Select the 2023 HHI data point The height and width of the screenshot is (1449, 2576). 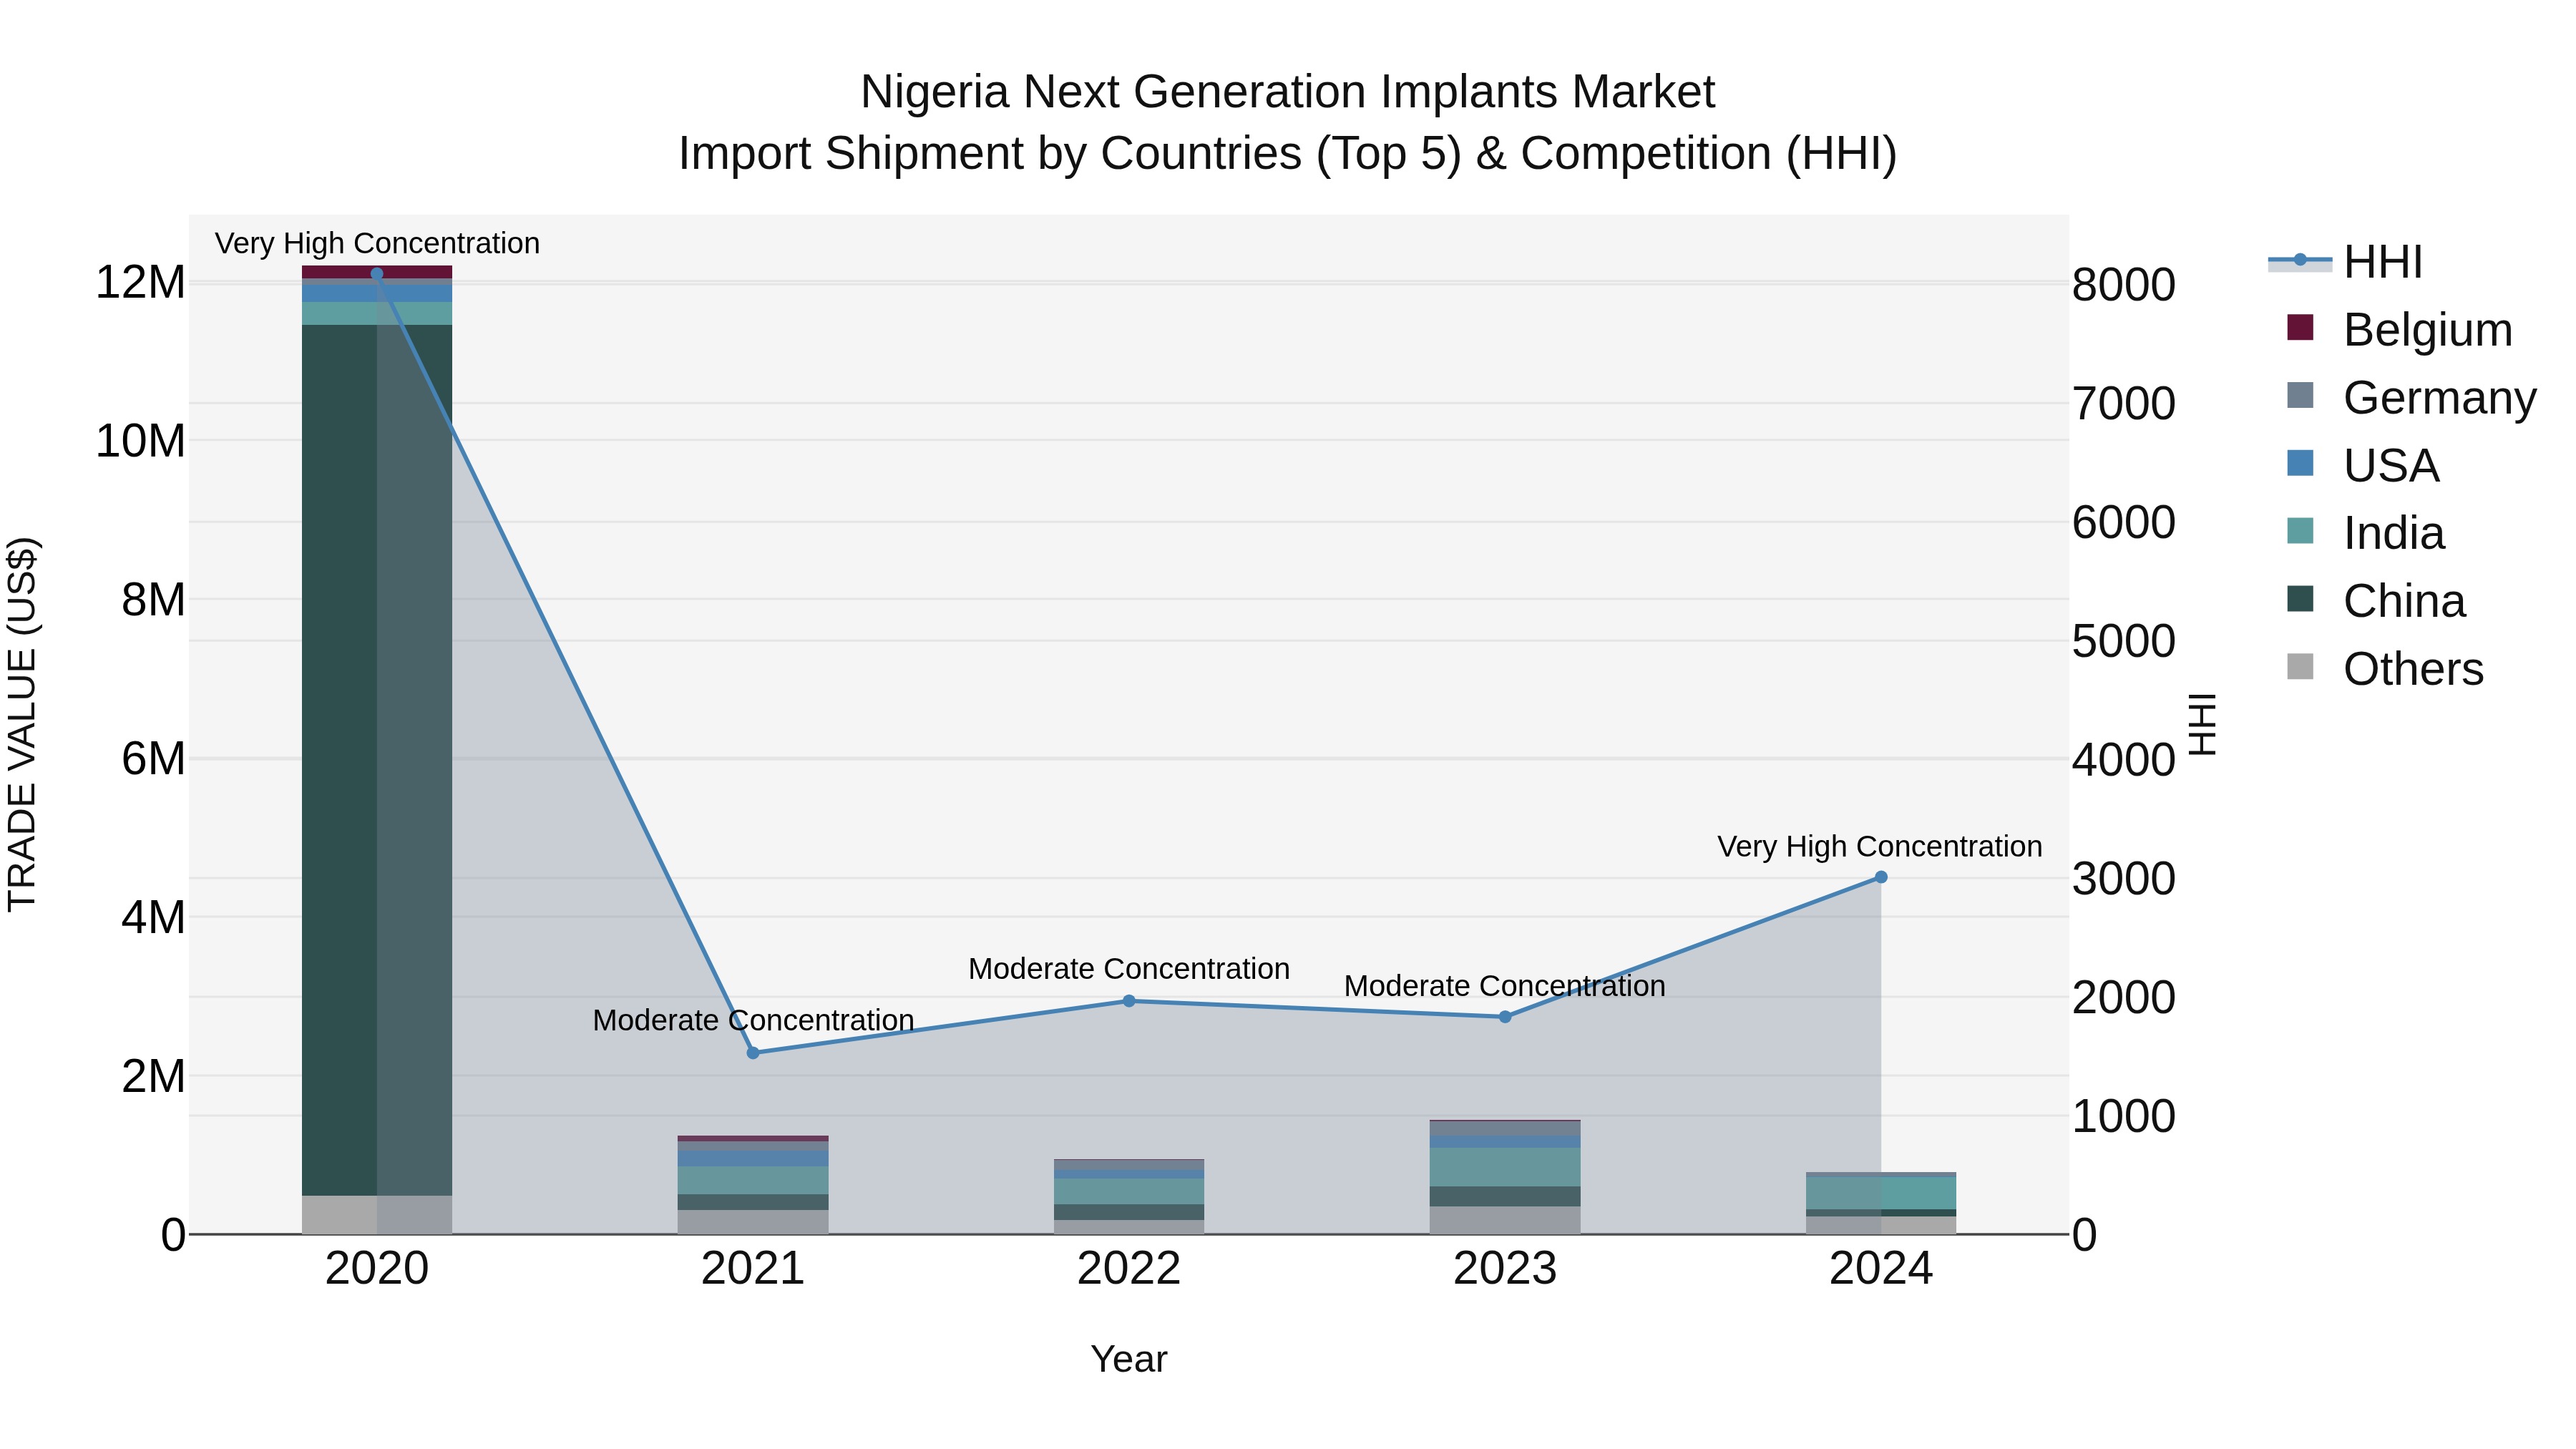tap(1505, 1017)
